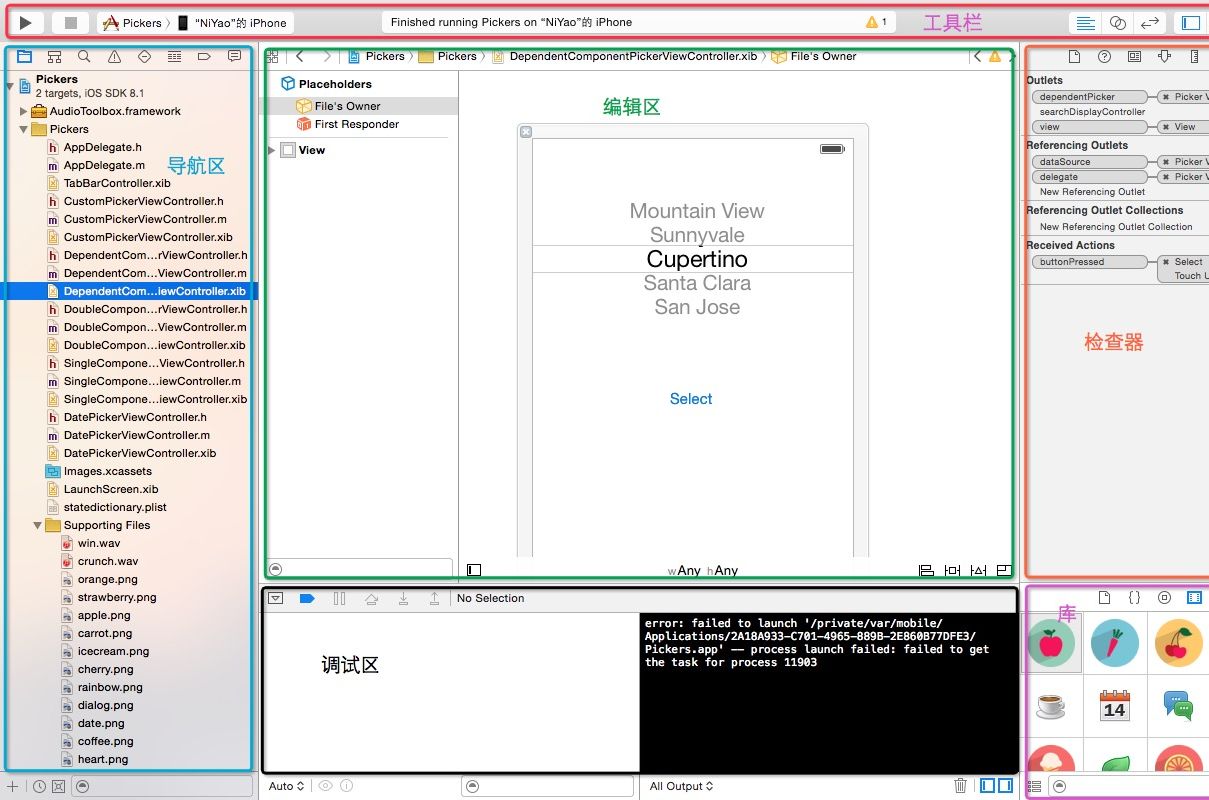Go back in the editor jump bar
The width and height of the screenshot is (1209, 800).
coord(299,57)
